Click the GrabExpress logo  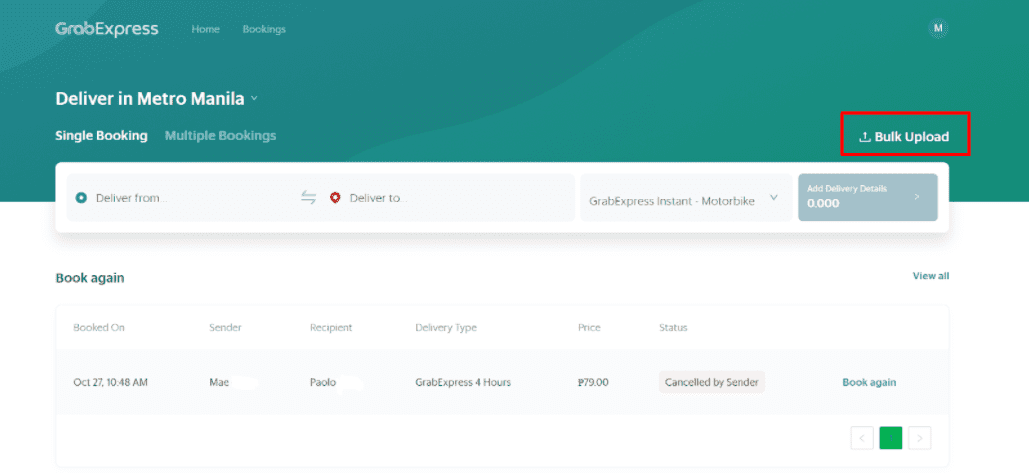(106, 29)
